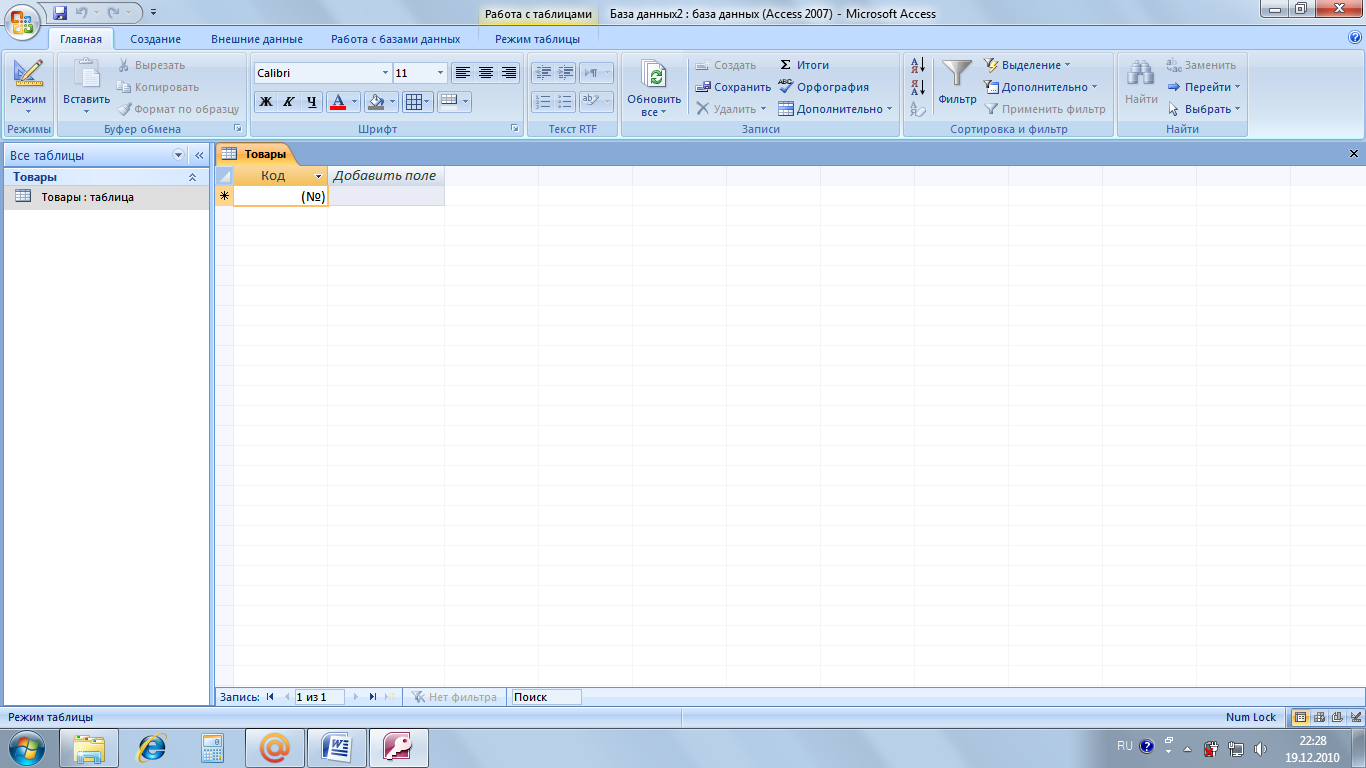Click numbered list icon
The height and width of the screenshot is (768, 1366).
coord(543,102)
